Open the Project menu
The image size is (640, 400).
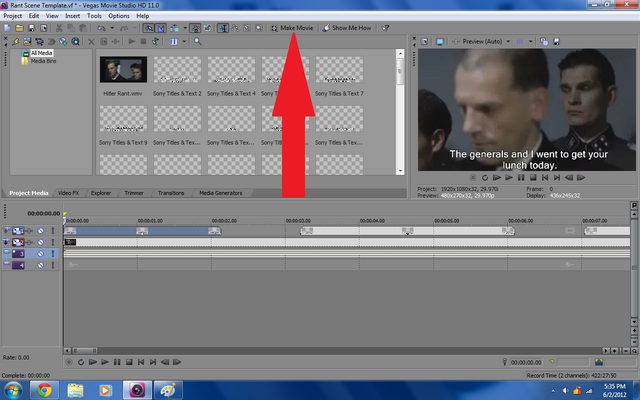click(x=13, y=16)
